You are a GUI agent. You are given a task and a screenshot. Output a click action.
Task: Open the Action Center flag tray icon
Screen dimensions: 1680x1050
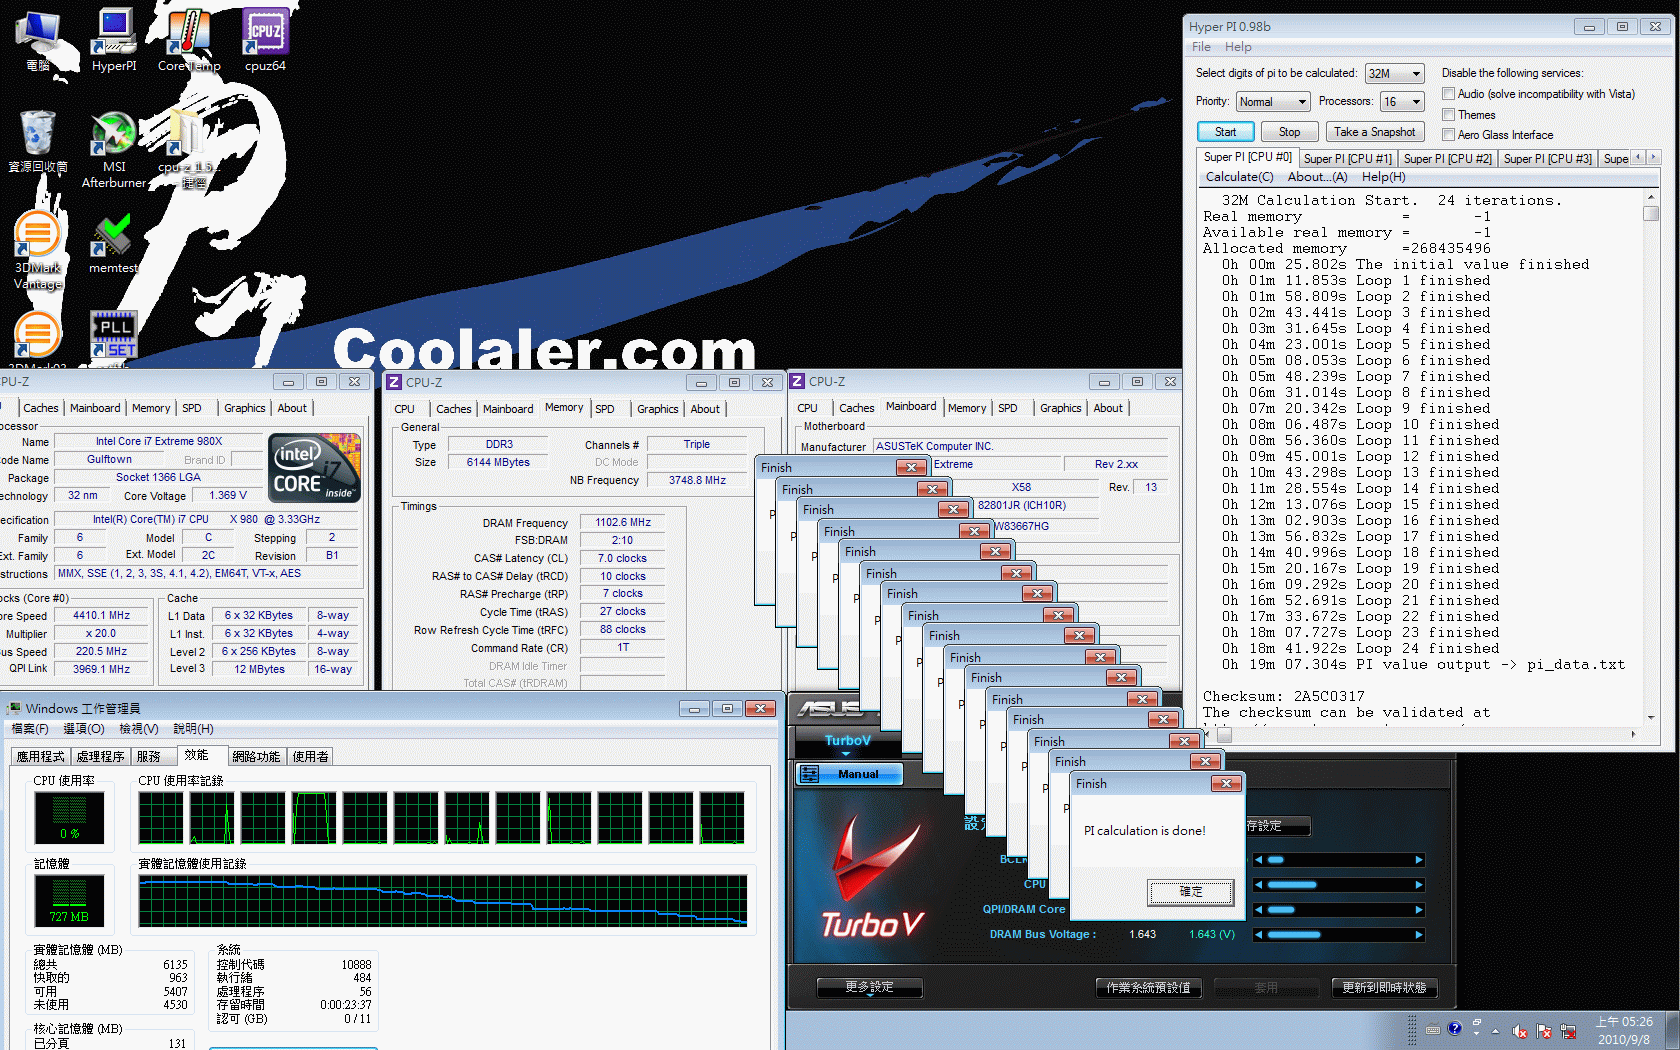pyautogui.click(x=1544, y=1031)
